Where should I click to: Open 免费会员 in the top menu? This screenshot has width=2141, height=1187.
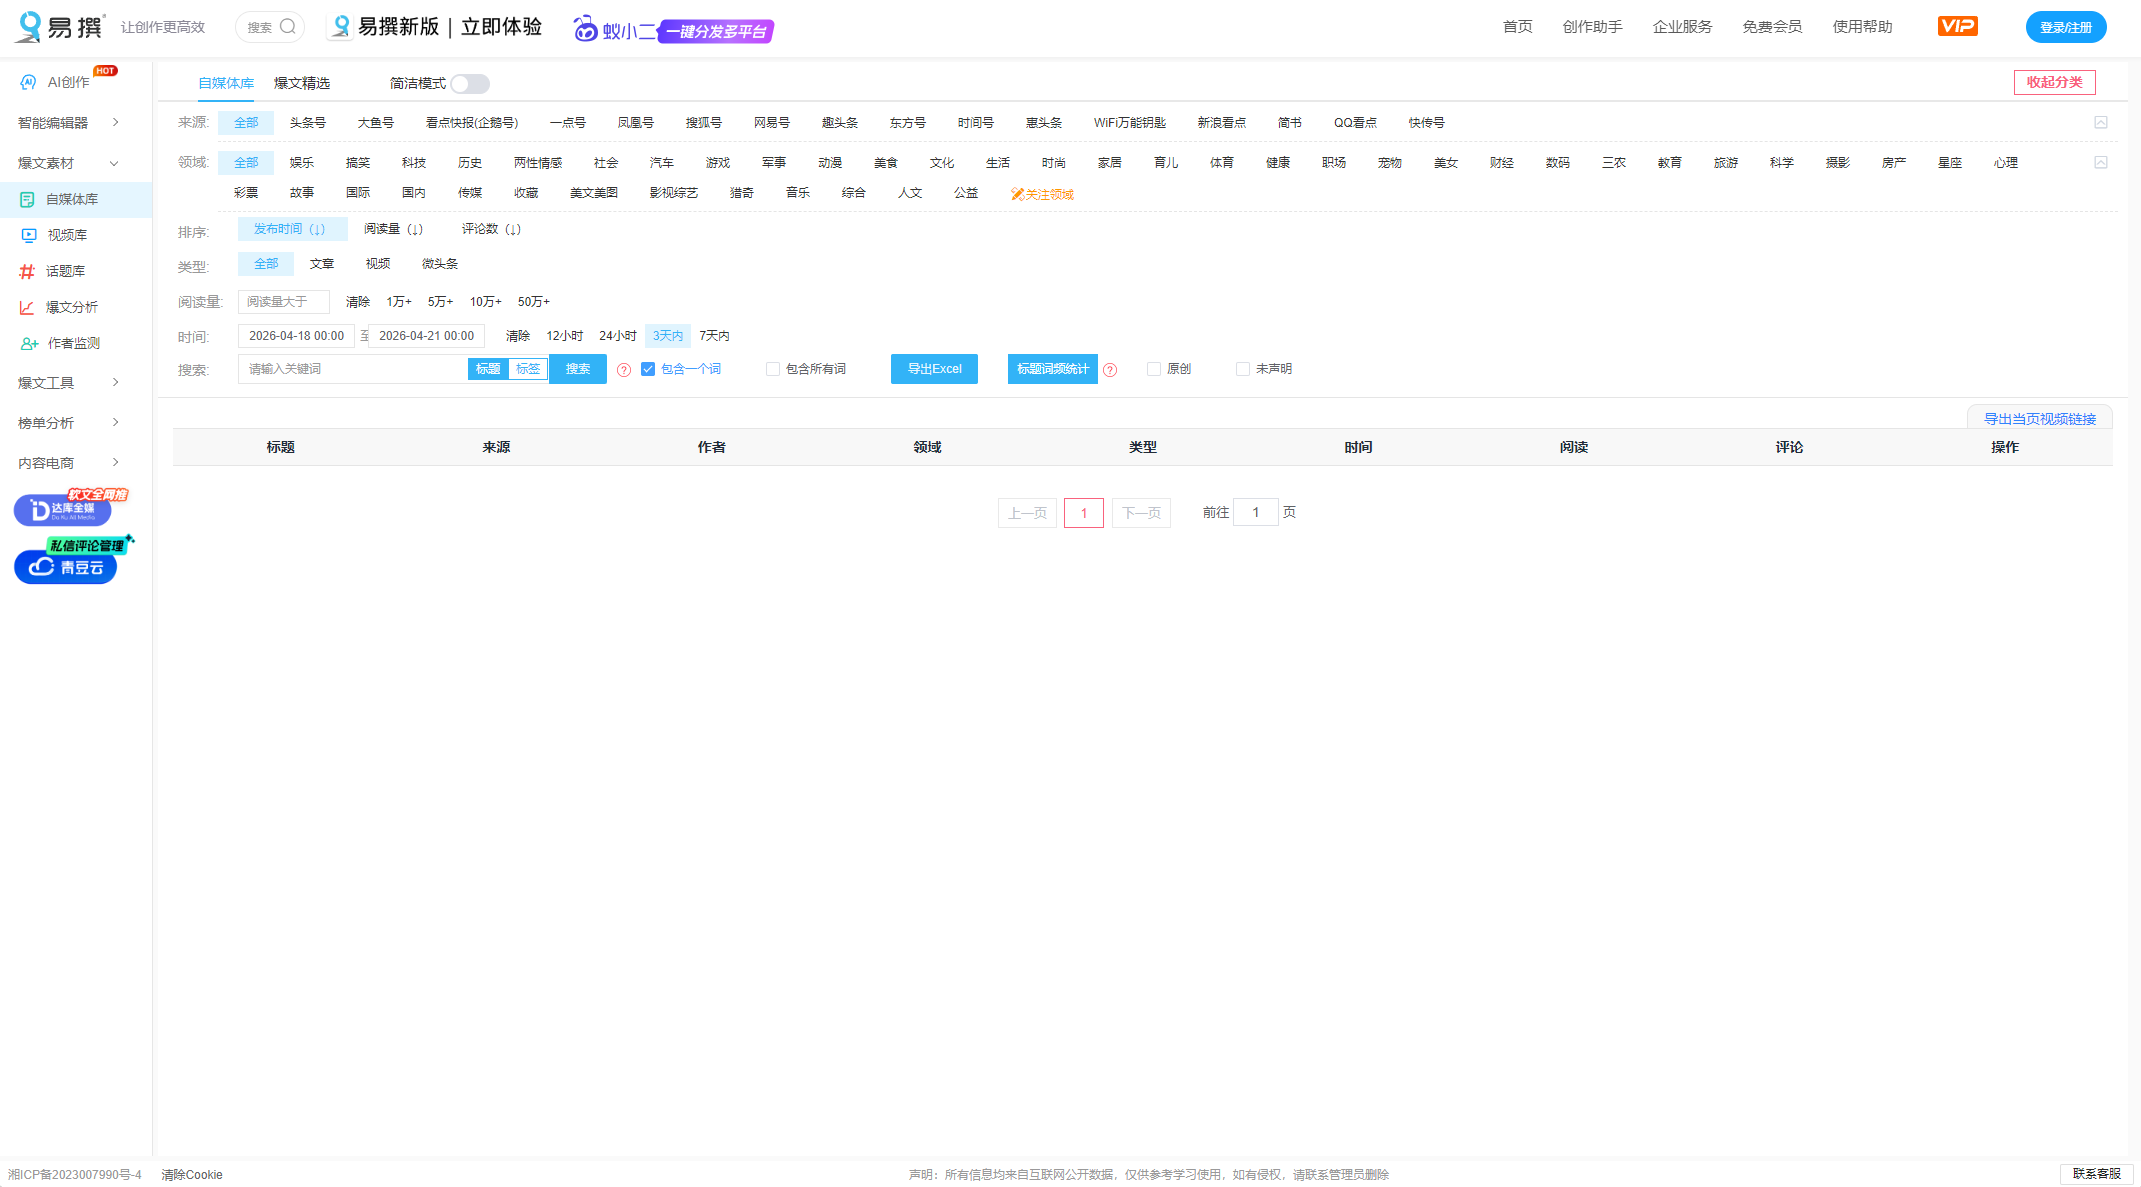[1771, 27]
